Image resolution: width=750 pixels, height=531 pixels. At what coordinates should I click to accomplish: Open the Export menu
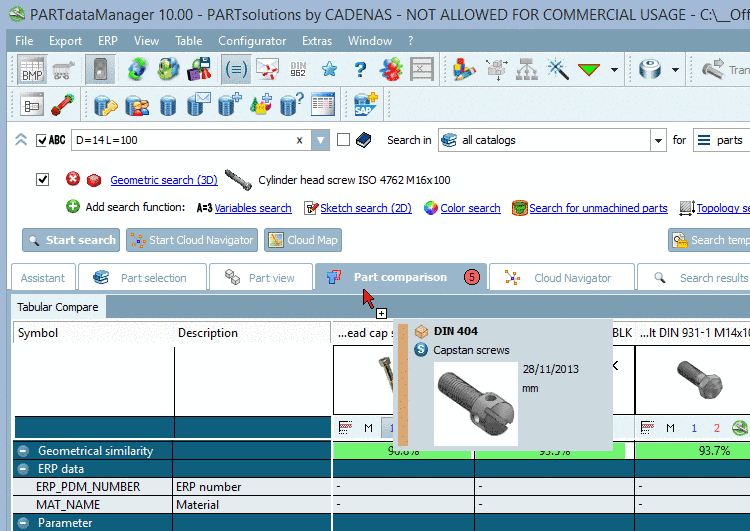[x=66, y=41]
